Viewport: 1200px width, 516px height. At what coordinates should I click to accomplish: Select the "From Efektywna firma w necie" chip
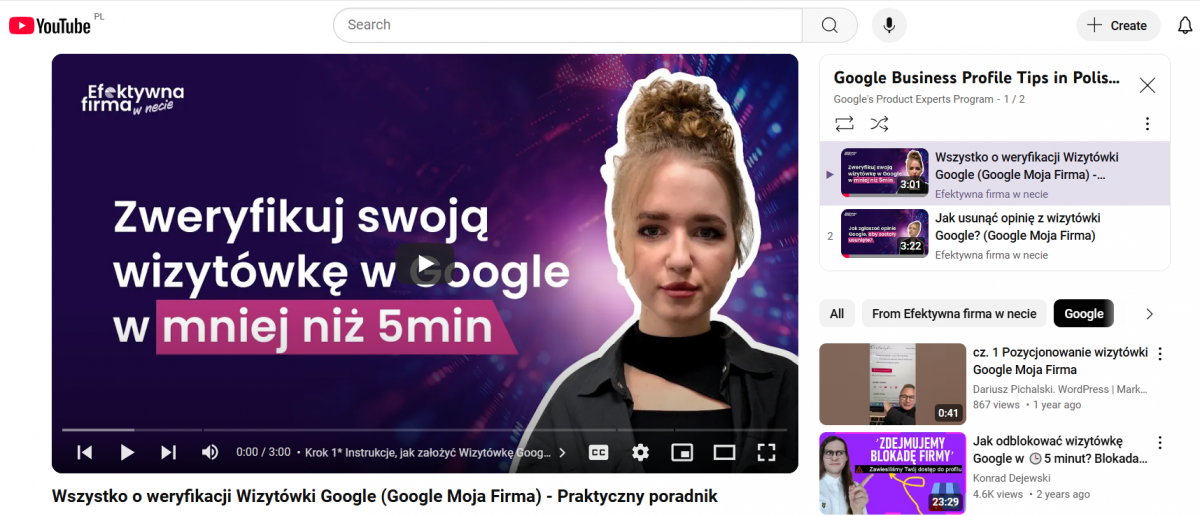tap(954, 314)
